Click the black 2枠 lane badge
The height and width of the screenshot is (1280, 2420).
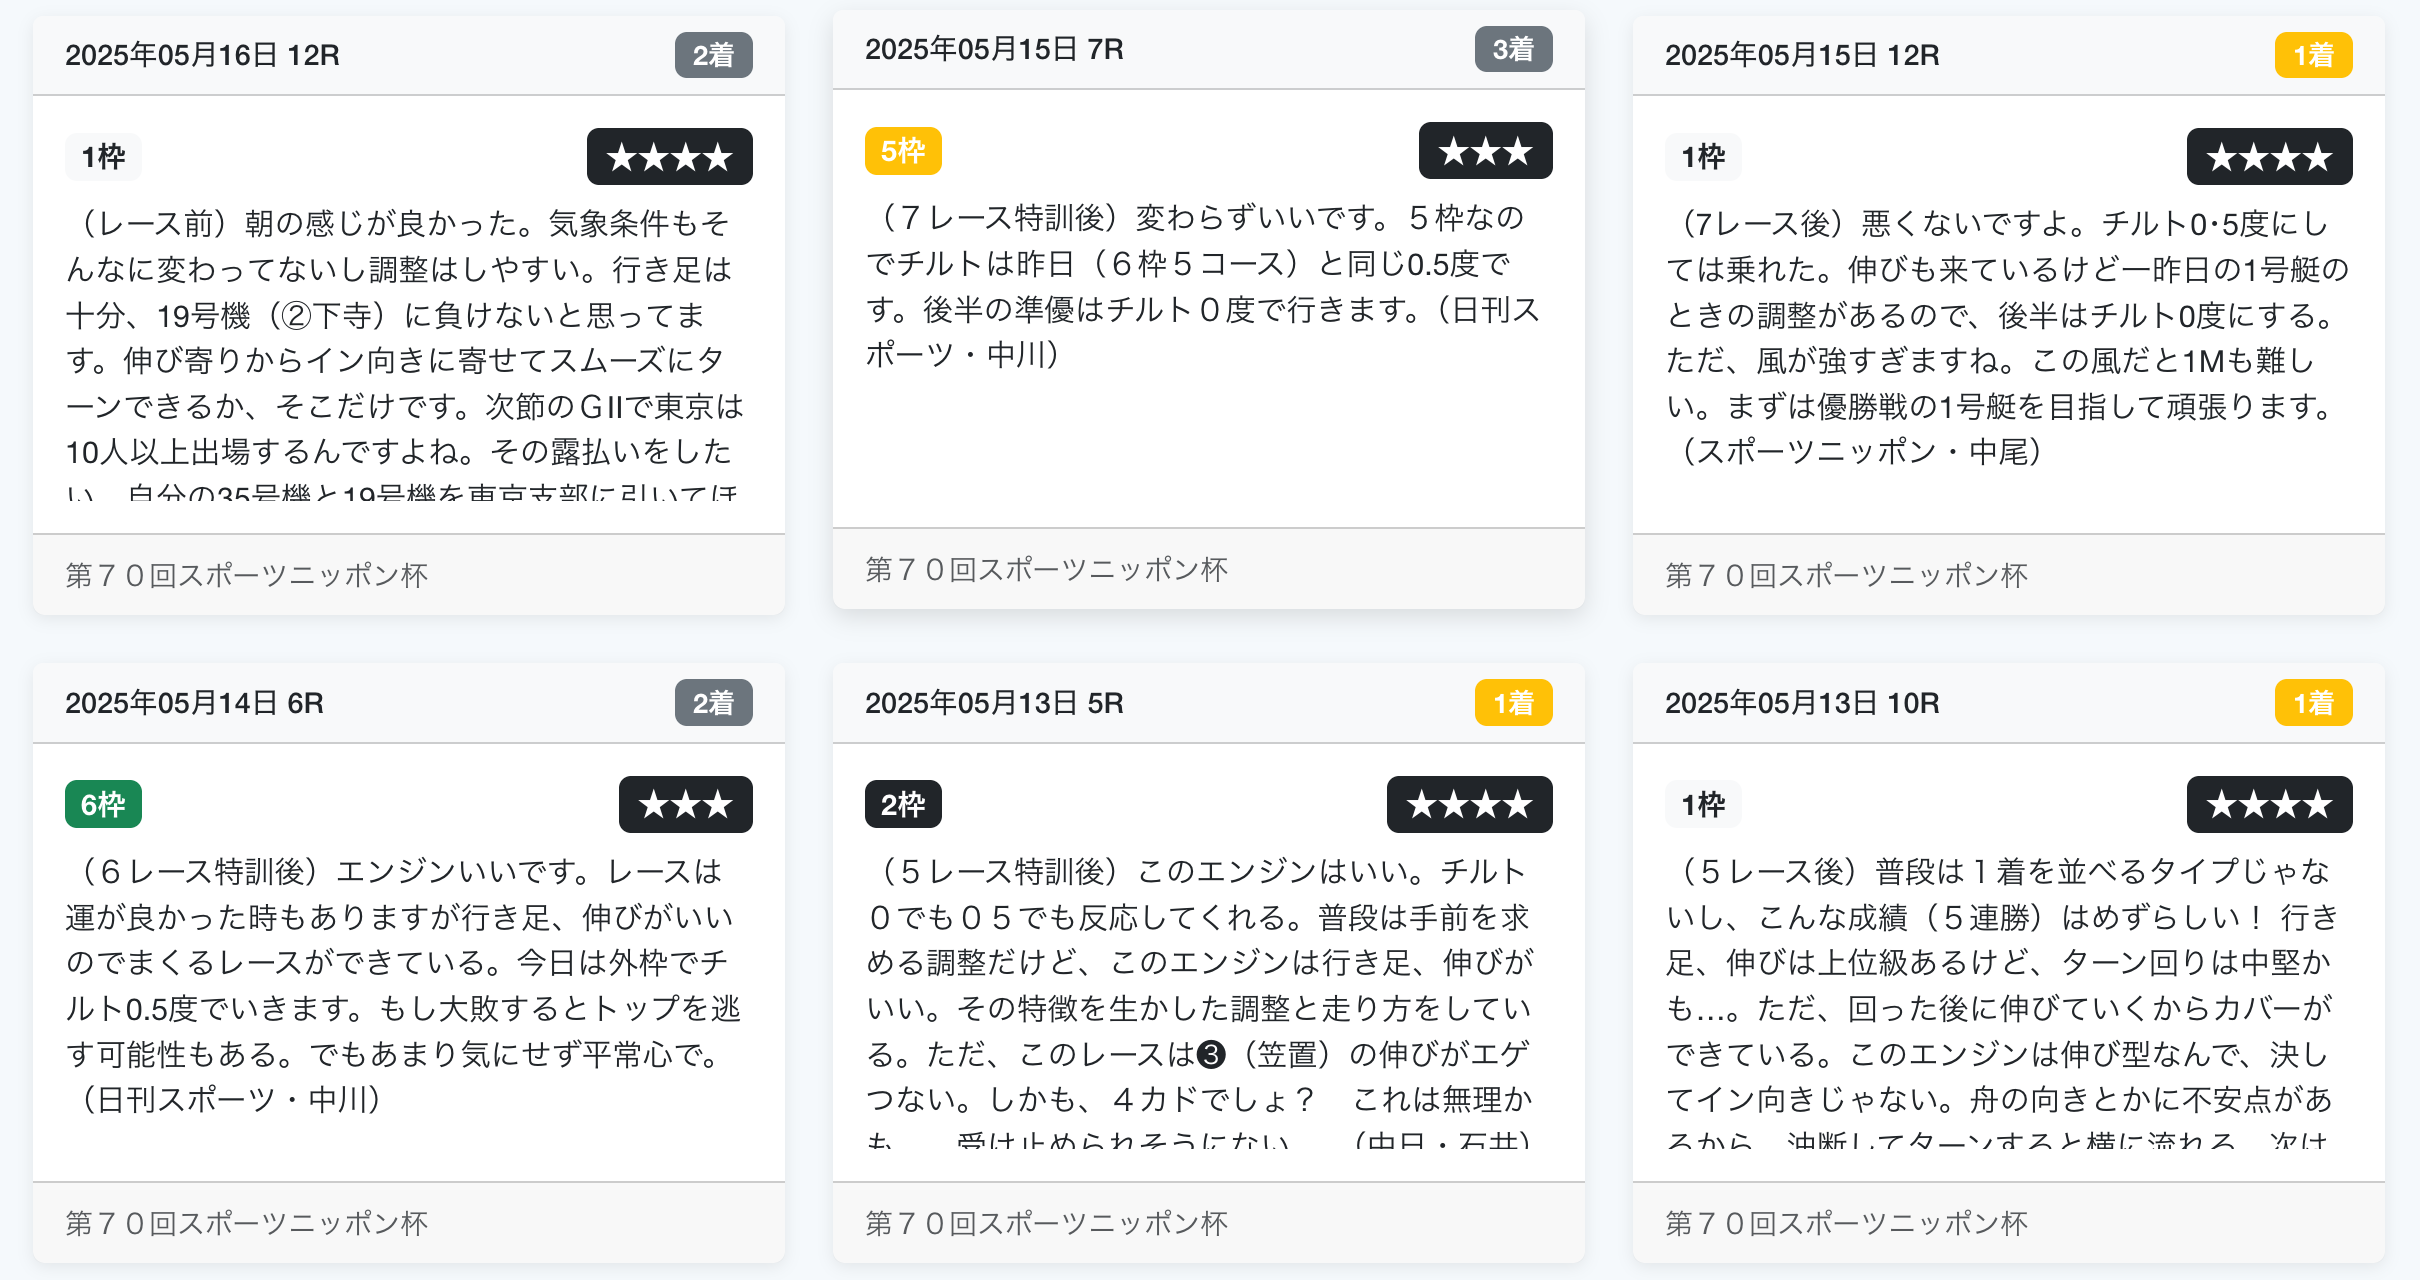point(902,805)
